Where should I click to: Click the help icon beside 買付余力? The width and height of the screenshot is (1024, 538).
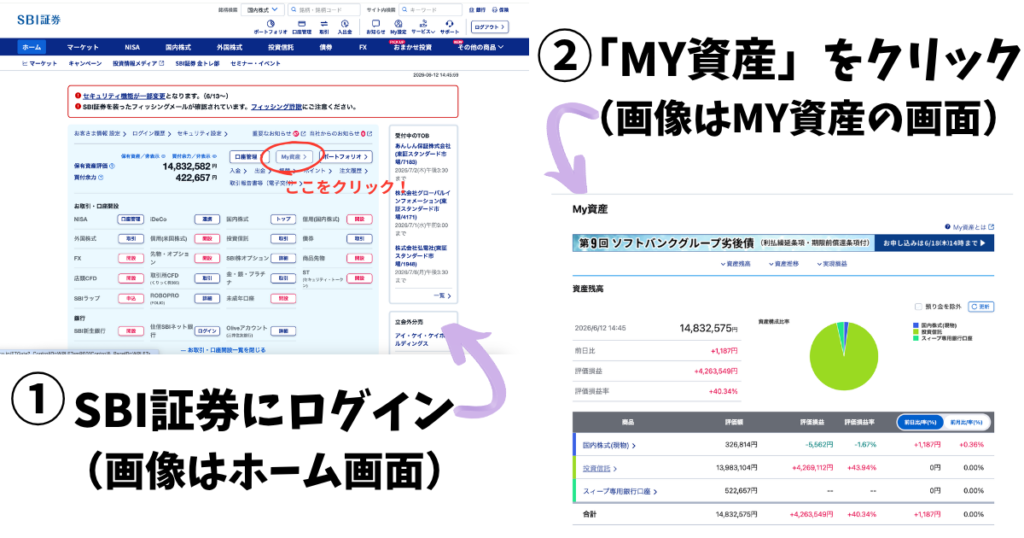tap(100, 177)
